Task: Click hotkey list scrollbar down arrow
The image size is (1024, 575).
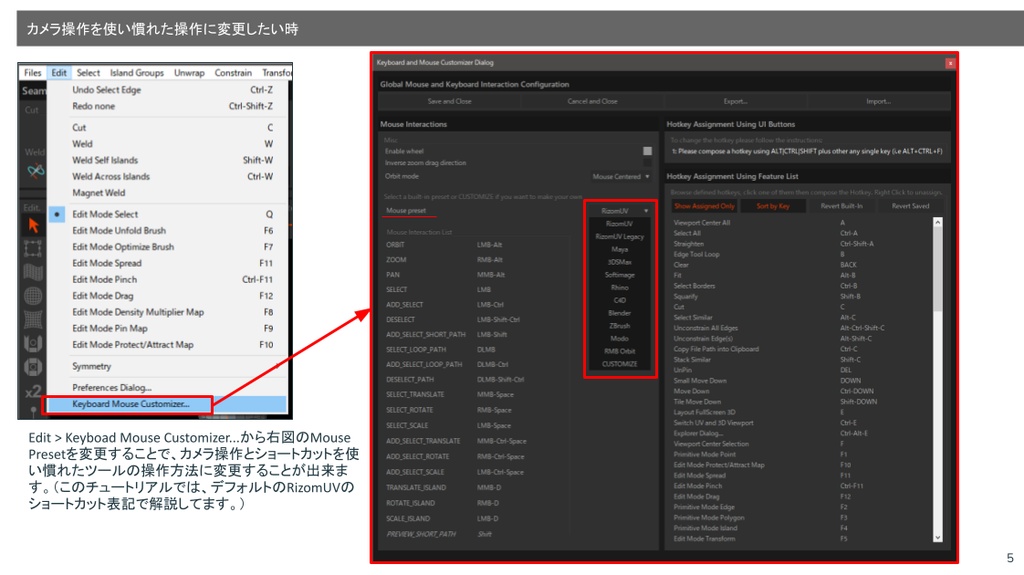Action: click(938, 538)
